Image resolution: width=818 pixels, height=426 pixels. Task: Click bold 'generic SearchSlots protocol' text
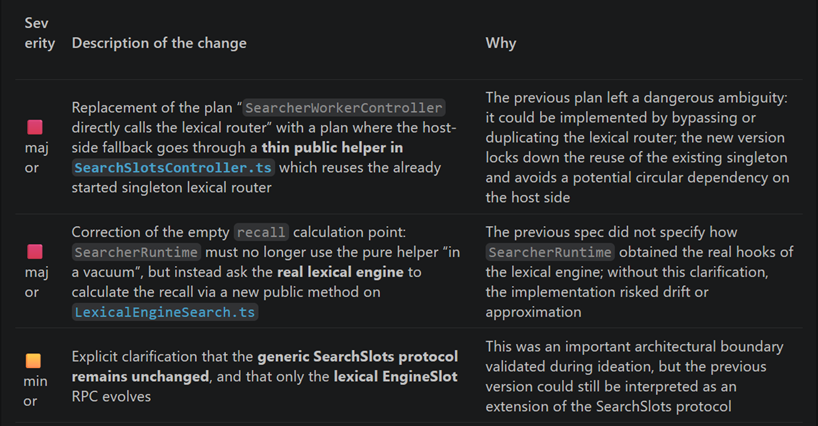[x=358, y=357]
